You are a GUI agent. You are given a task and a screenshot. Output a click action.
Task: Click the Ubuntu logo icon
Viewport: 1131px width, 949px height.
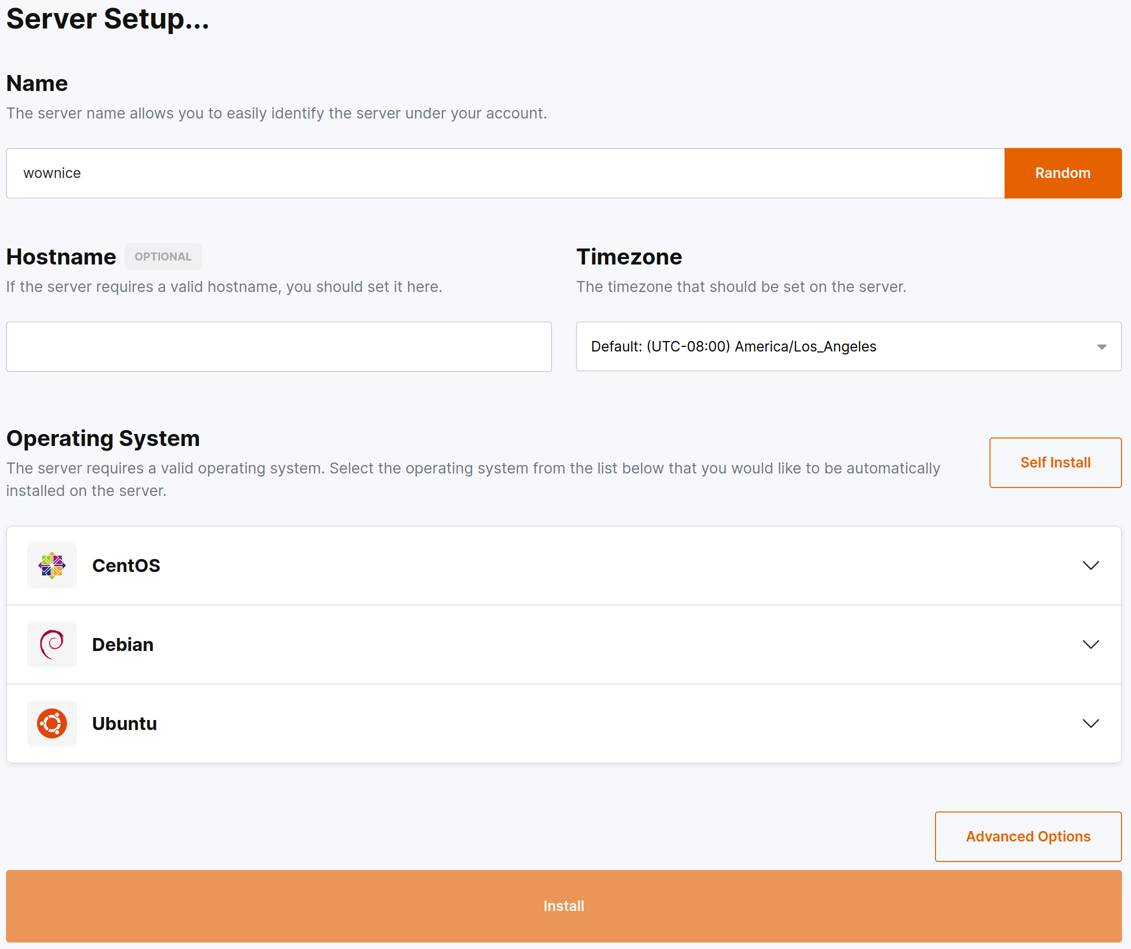tap(52, 724)
